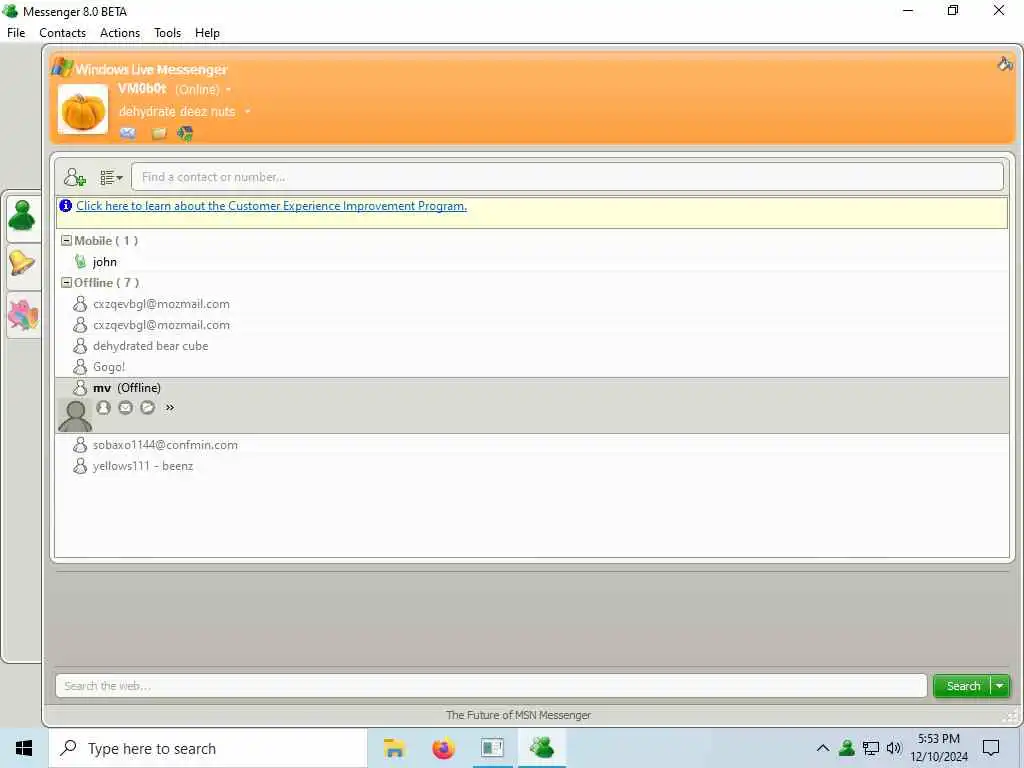
Task: Open the File menu
Action: click(16, 33)
